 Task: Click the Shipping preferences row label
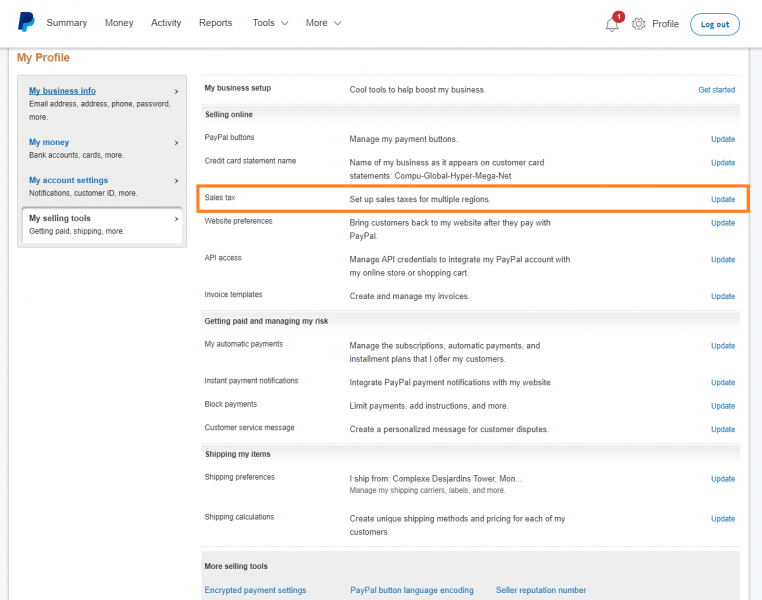[x=240, y=477]
